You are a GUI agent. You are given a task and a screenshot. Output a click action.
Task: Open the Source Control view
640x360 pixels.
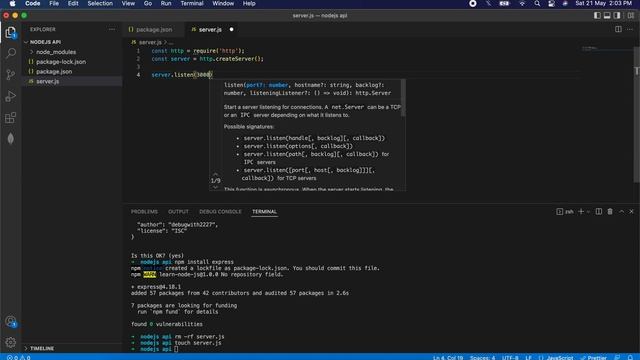pos(11,74)
